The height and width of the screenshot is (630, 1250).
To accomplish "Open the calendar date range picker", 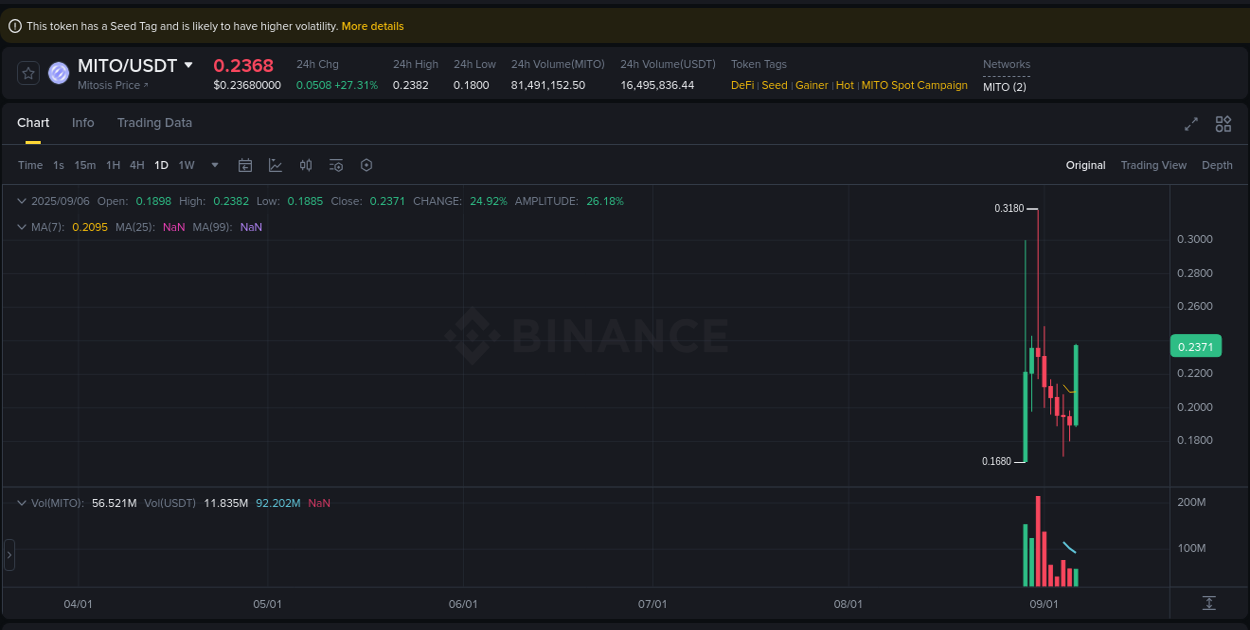I will (245, 165).
